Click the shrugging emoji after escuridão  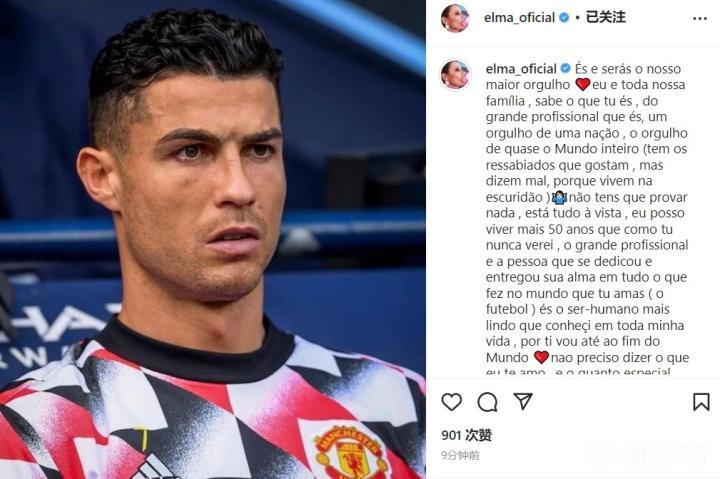click(x=560, y=197)
